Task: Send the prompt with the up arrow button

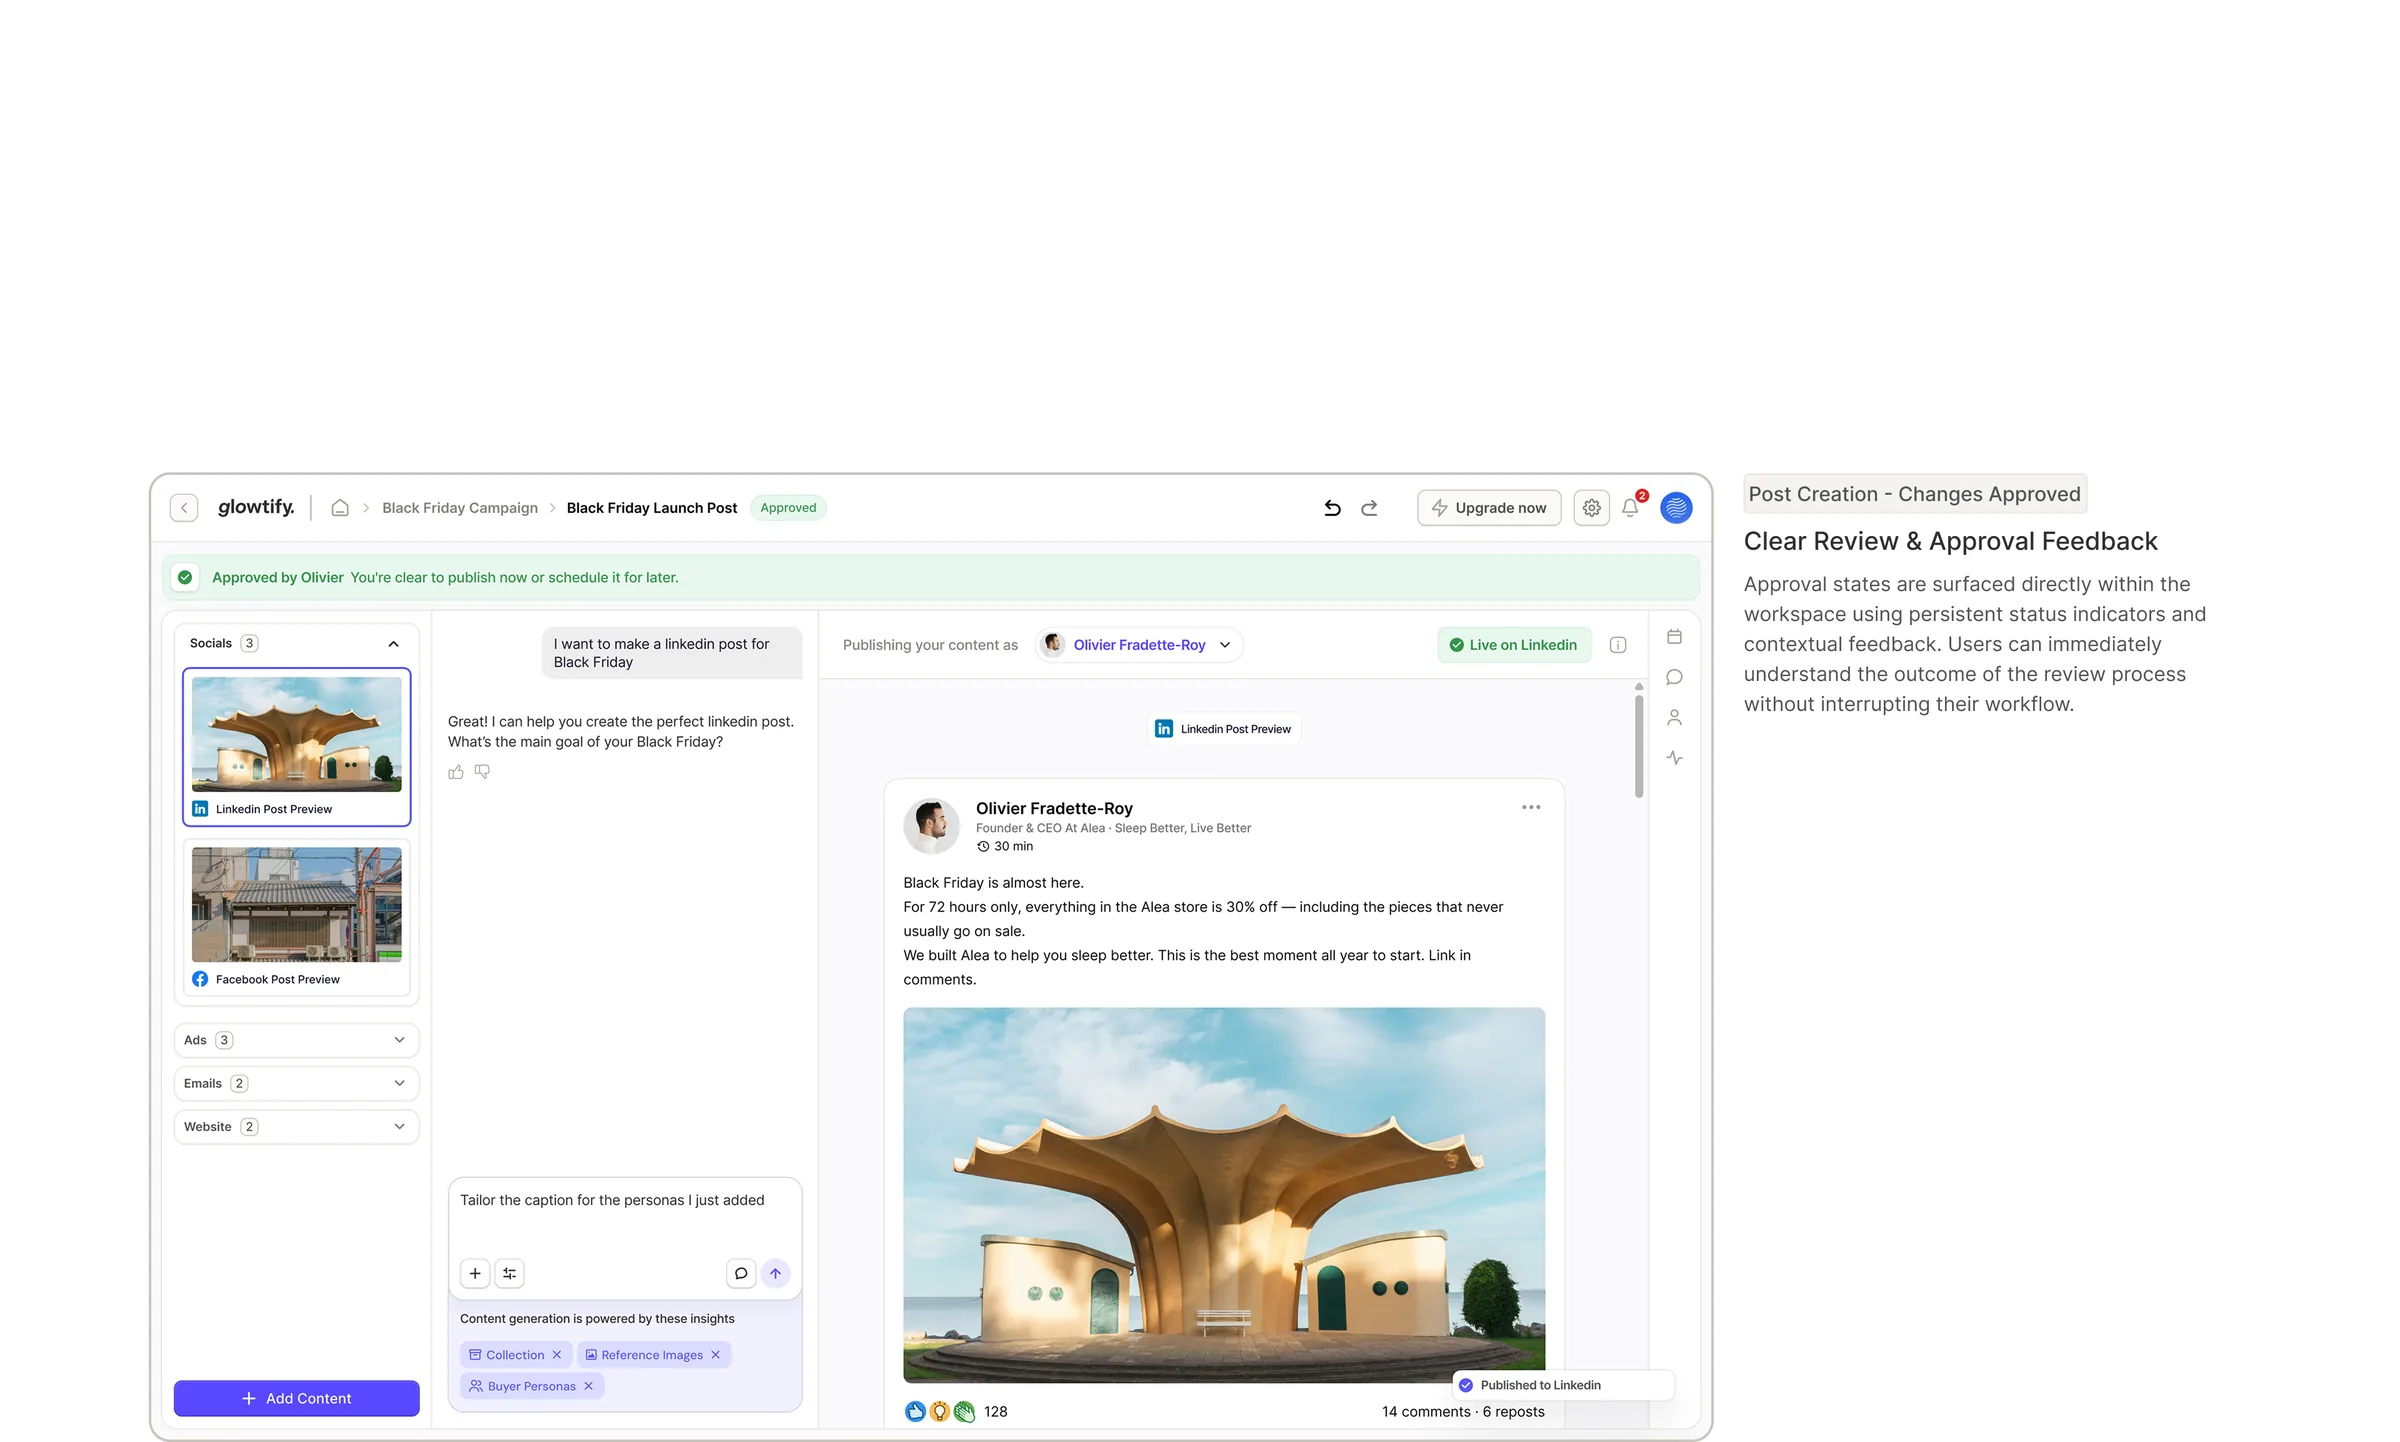Action: [776, 1273]
